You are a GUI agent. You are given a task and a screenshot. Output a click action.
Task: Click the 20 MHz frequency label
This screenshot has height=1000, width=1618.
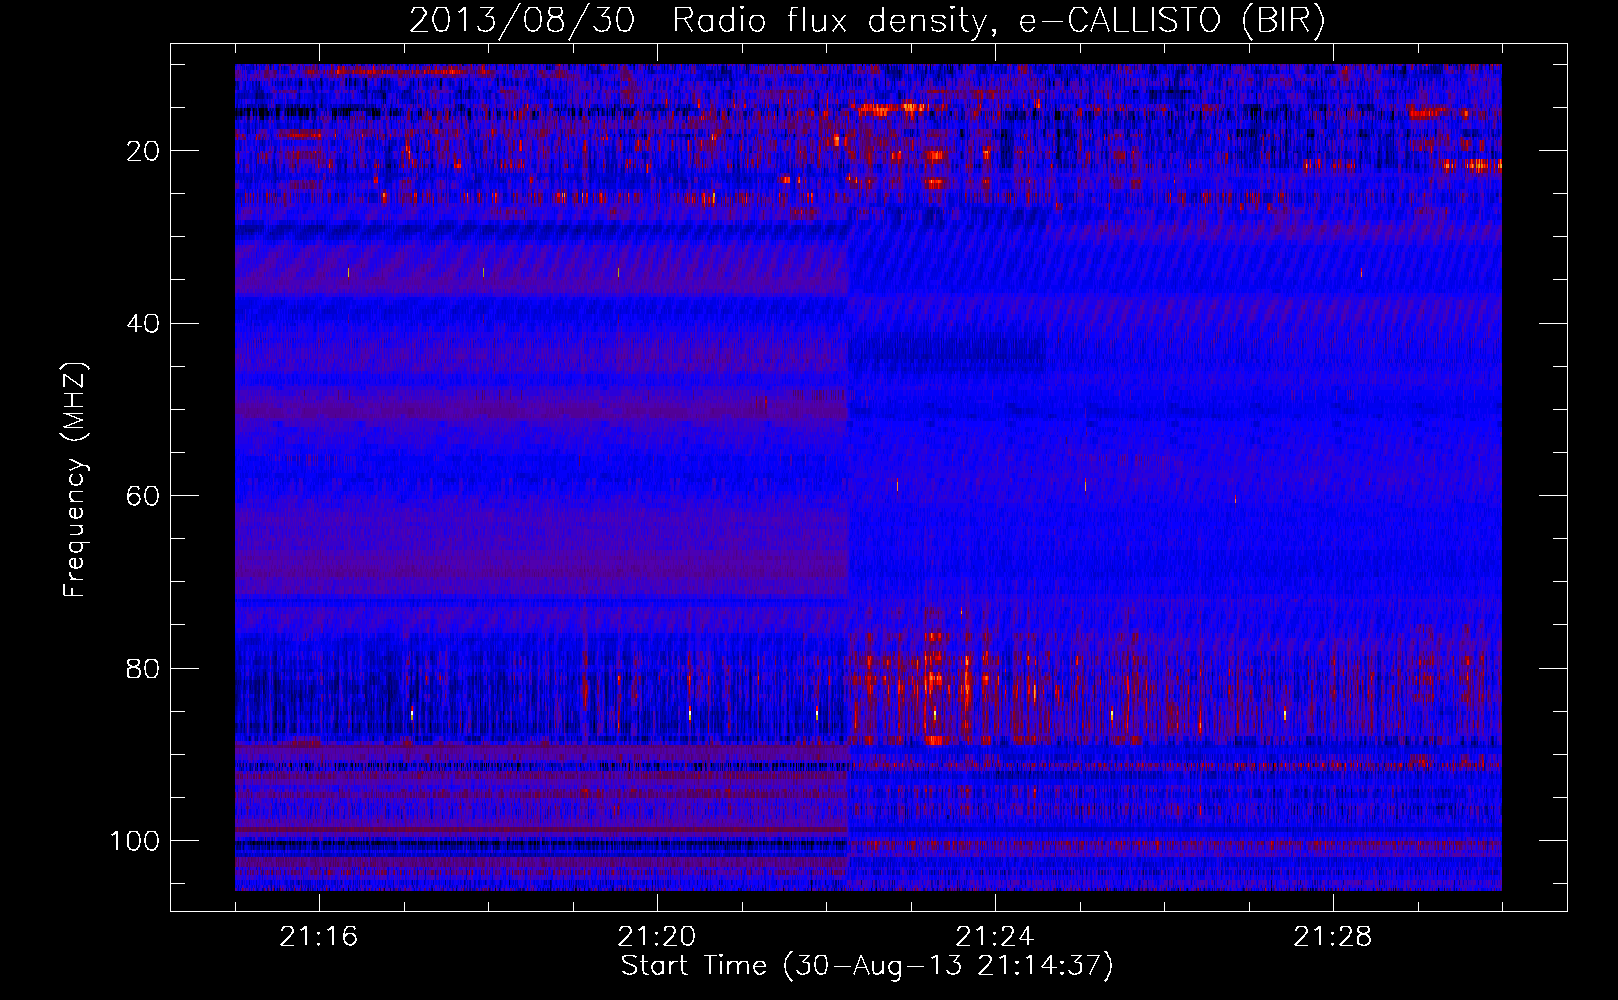(x=143, y=151)
